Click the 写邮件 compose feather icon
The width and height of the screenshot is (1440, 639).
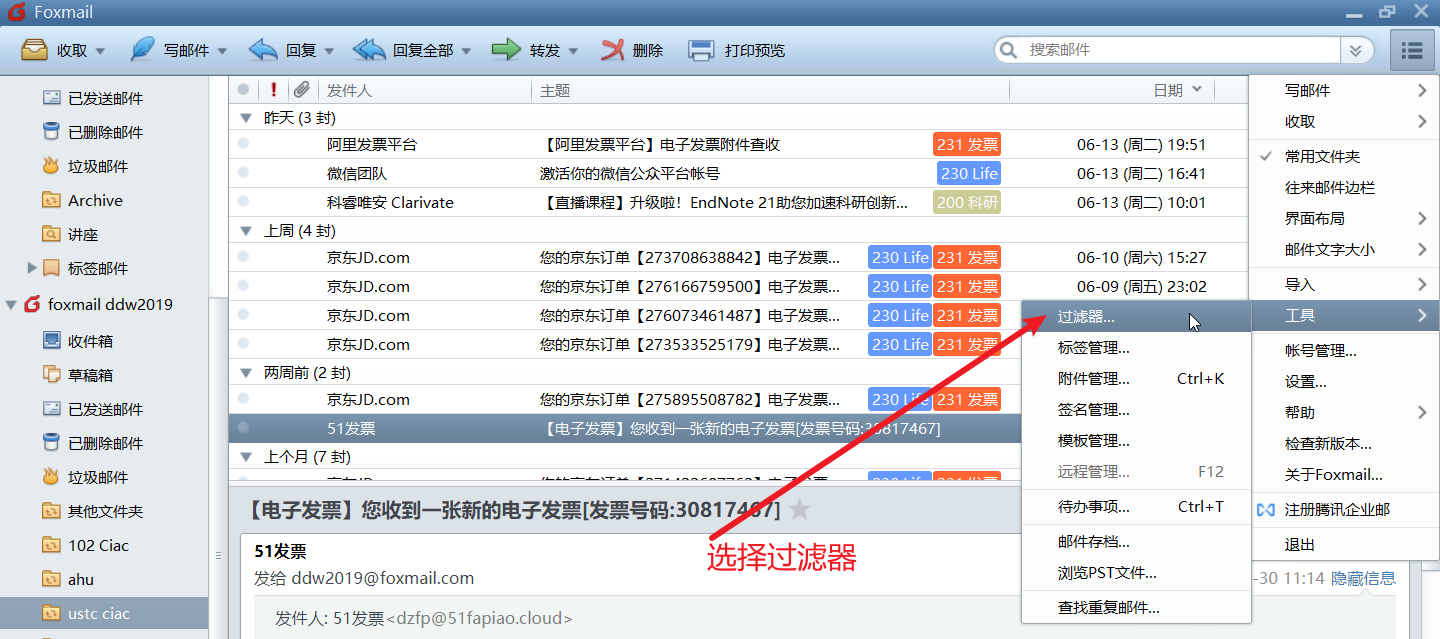(x=143, y=50)
